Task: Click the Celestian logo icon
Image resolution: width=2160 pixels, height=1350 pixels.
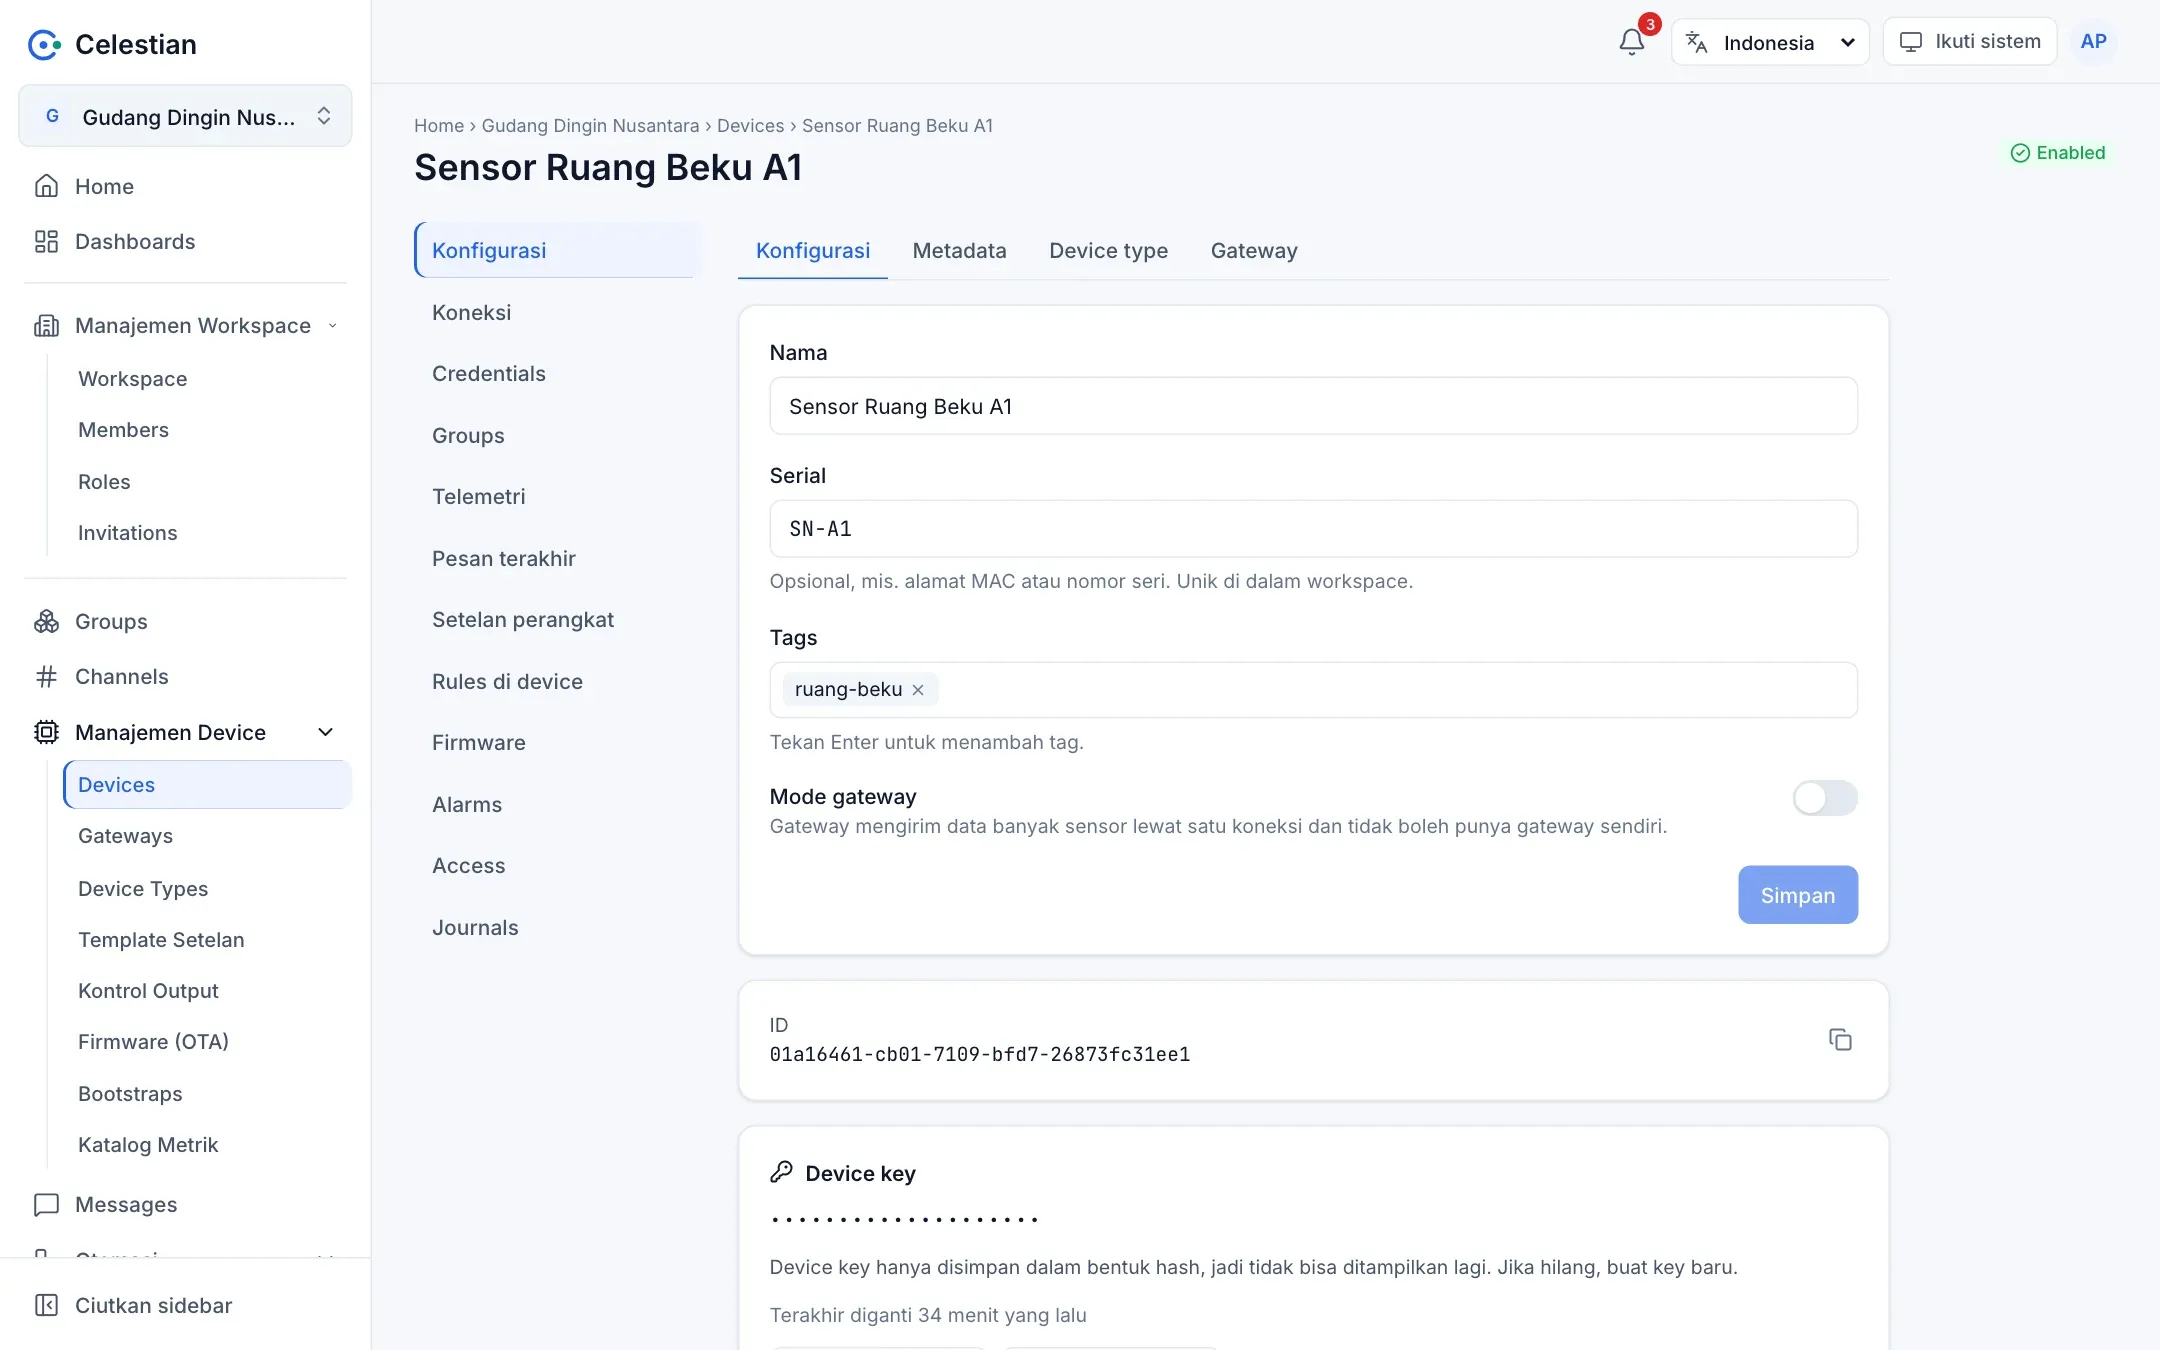Action: (x=44, y=44)
